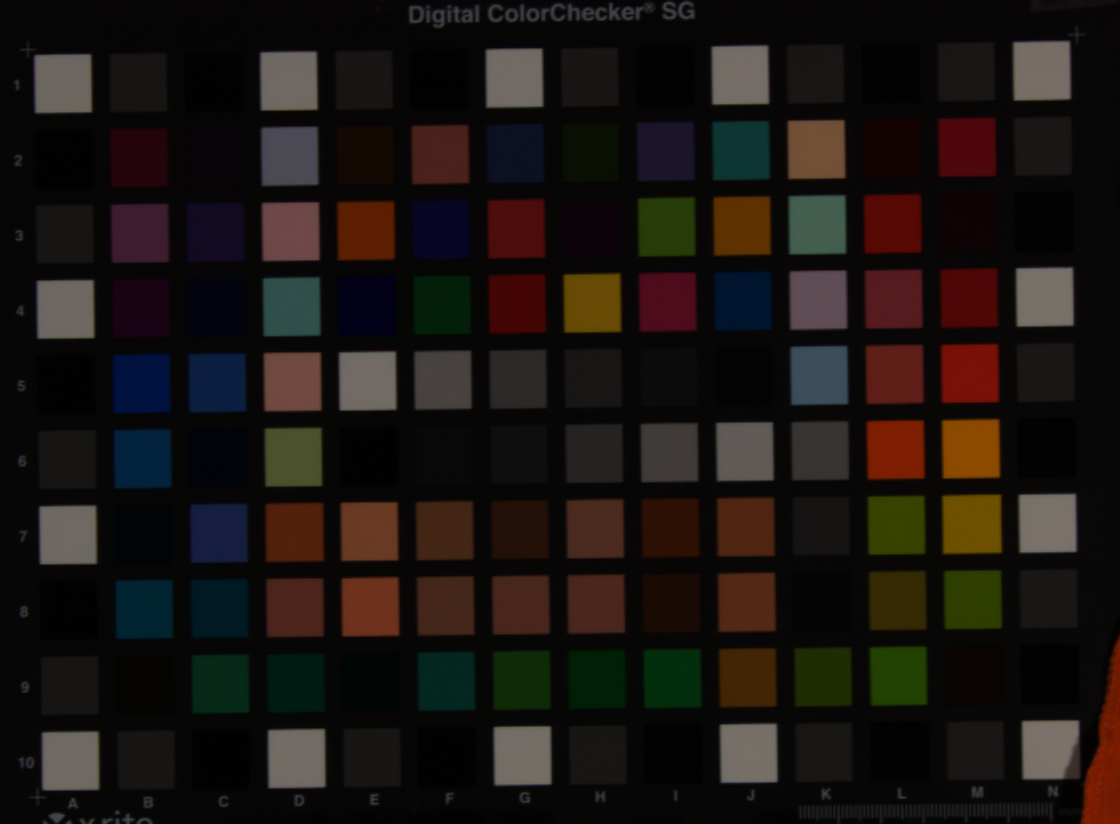Select the steel blue patch at K5
Viewport: 1120px width, 824px height.
click(x=819, y=376)
